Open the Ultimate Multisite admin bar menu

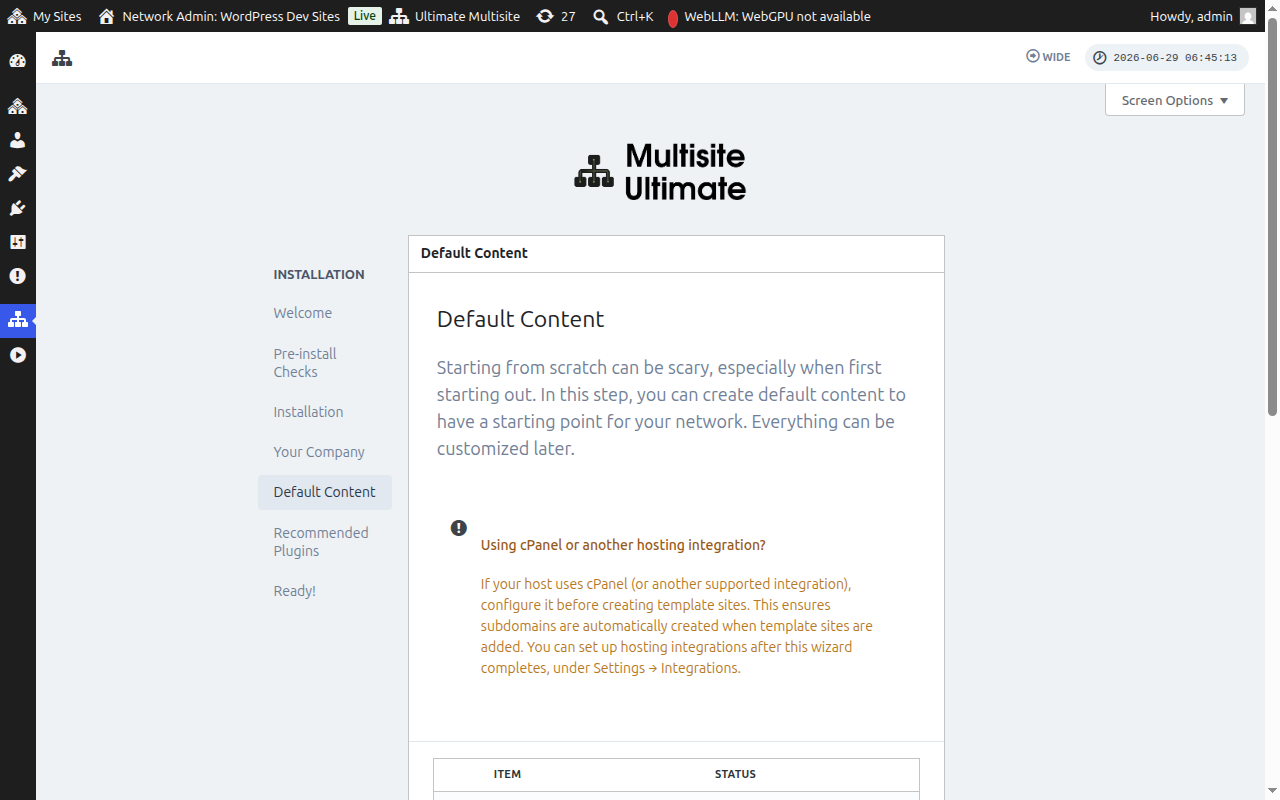(x=455, y=16)
